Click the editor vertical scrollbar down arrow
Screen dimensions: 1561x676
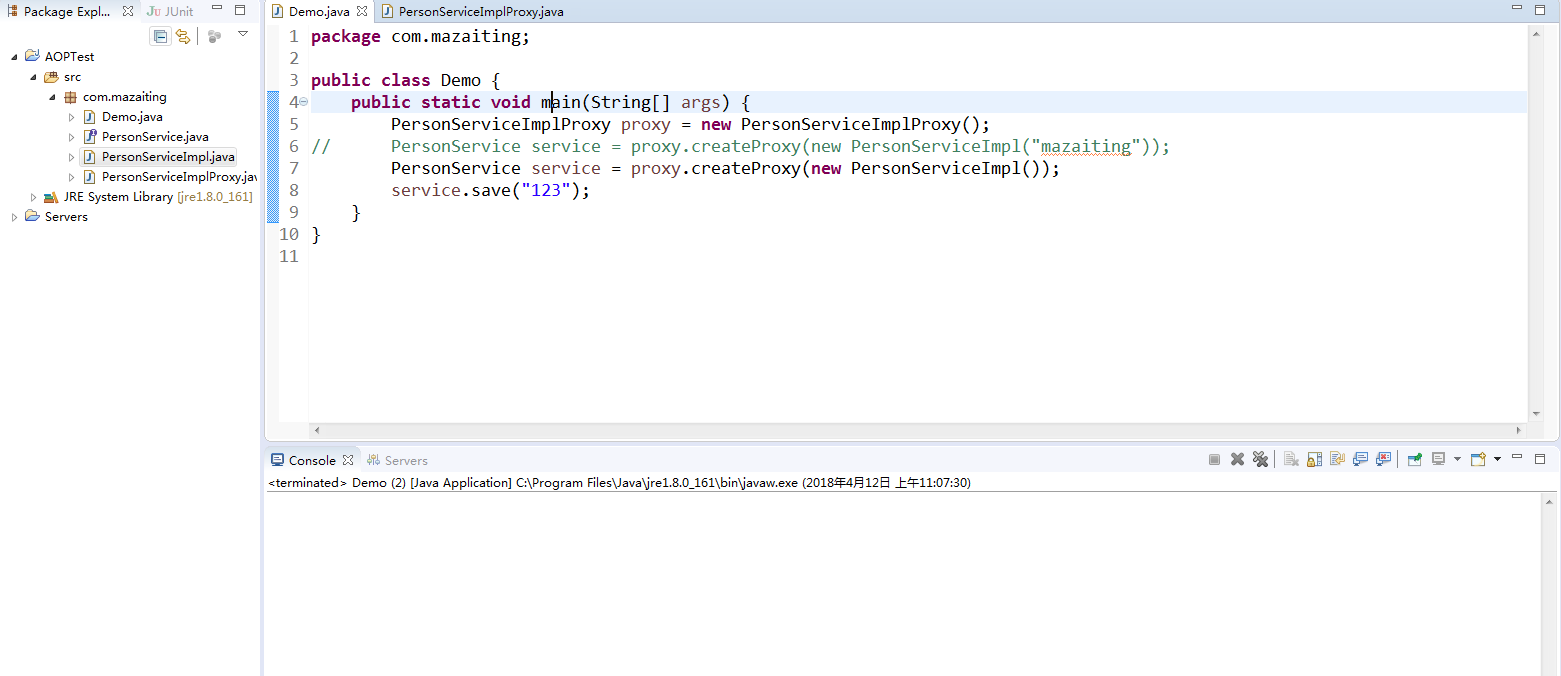click(x=1536, y=413)
